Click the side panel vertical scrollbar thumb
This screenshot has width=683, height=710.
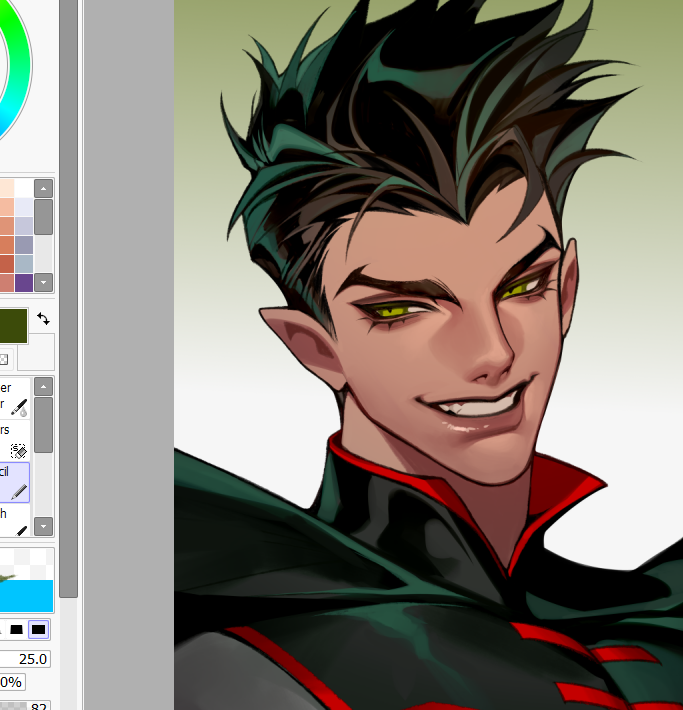tap(68, 299)
